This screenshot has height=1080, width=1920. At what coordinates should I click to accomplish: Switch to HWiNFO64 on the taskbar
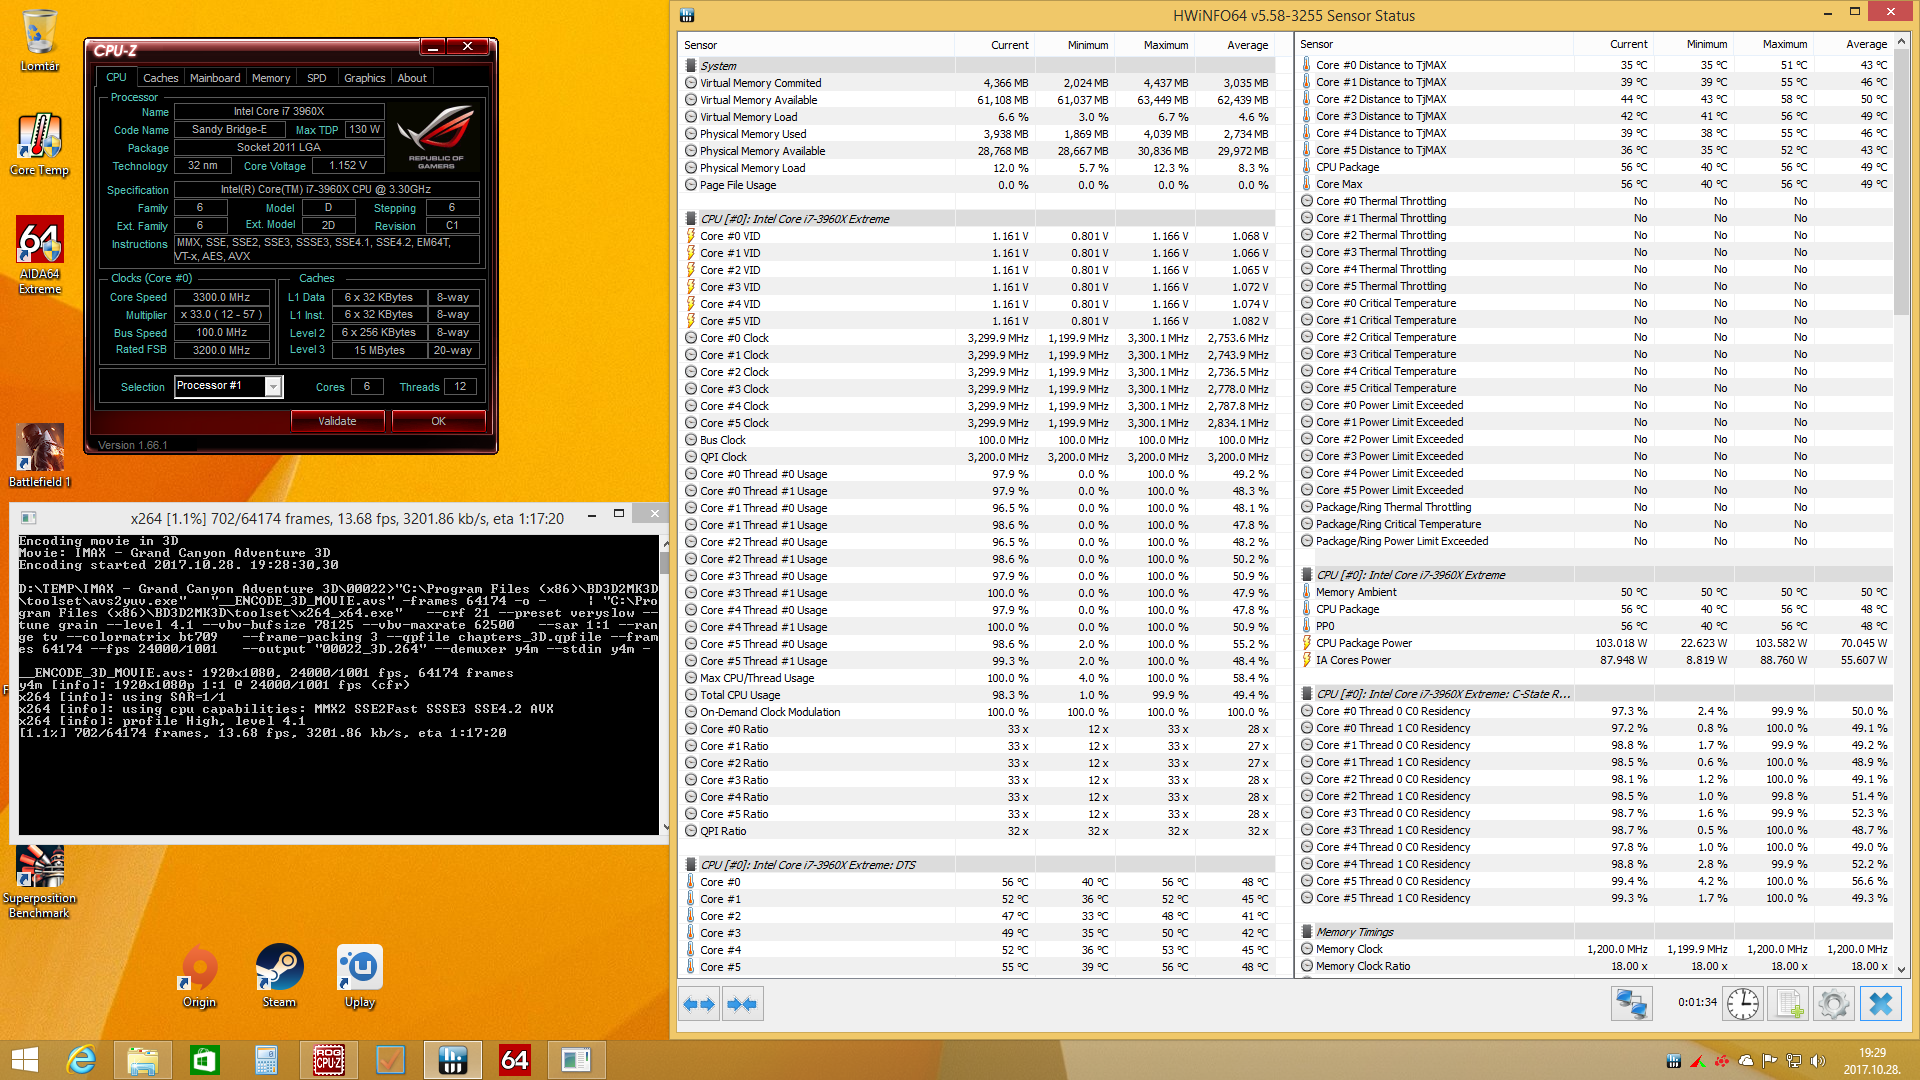tap(453, 1060)
